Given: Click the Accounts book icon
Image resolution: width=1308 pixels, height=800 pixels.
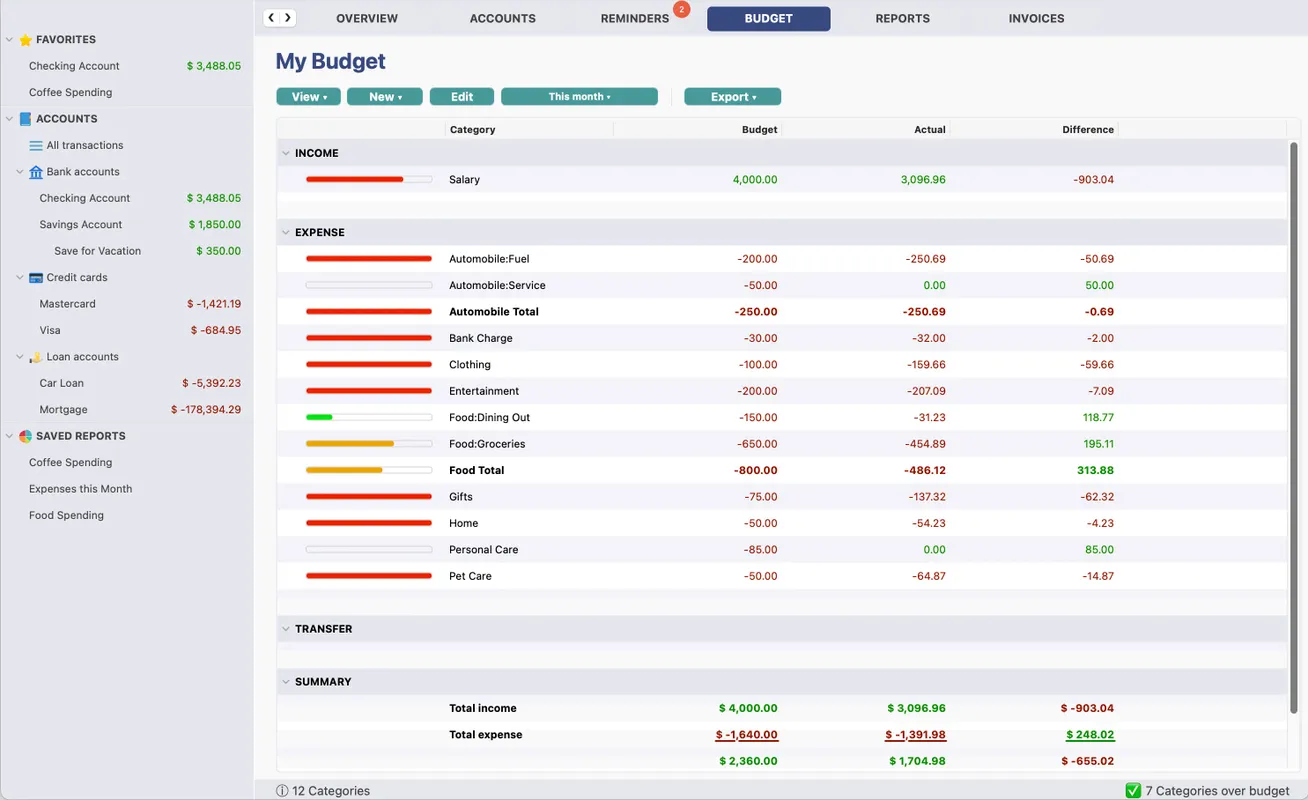Looking at the screenshot, I should click(x=26, y=119).
